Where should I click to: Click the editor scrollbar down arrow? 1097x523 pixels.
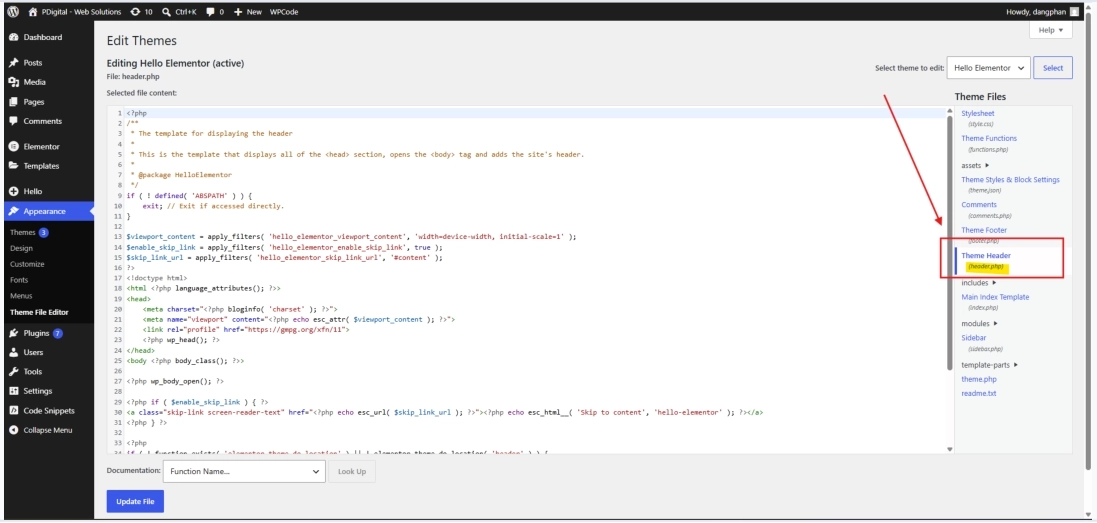[x=949, y=449]
